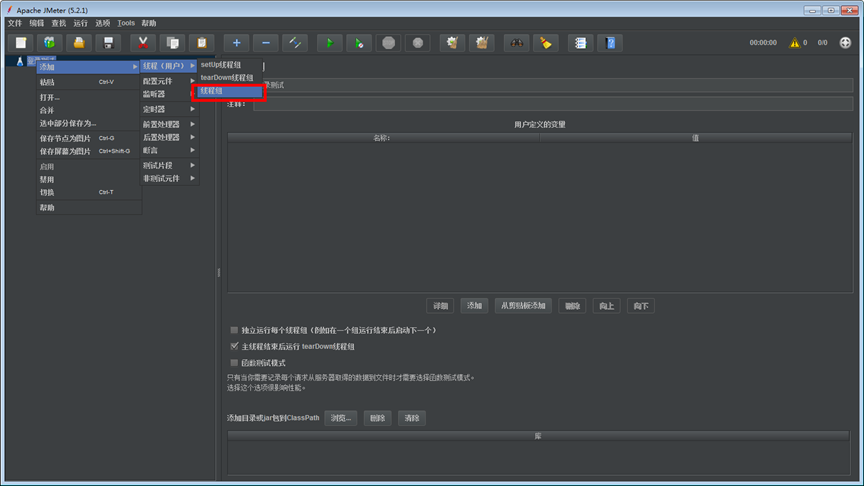Open the Tools menu in menu bar
This screenshot has width=864, height=486.
click(126, 23)
